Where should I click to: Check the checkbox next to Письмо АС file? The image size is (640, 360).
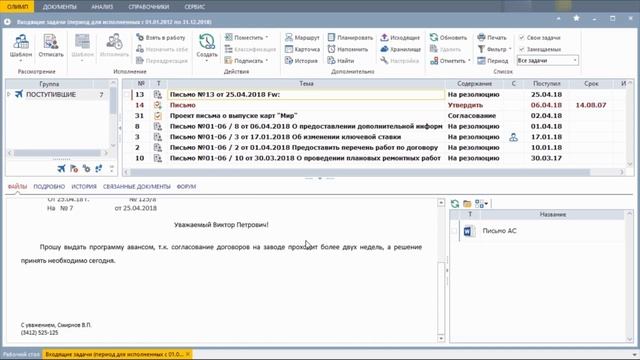click(x=454, y=231)
